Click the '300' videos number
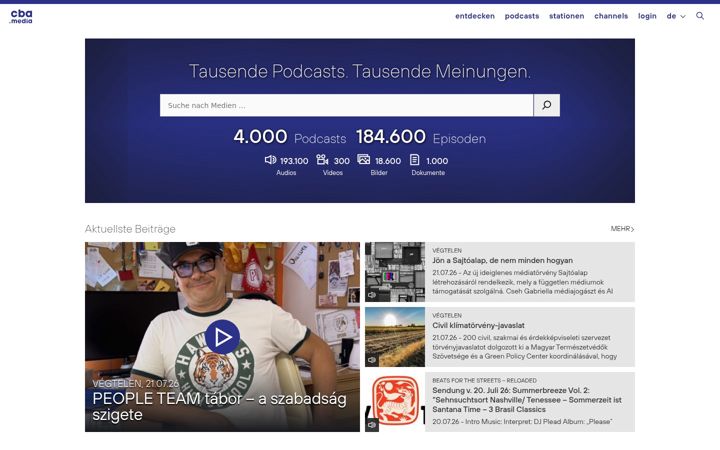Image resolution: width=720 pixels, height=450 pixels. [342, 161]
